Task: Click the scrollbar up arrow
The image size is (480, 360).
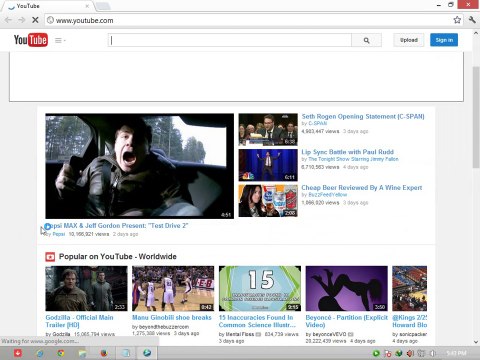Action: 476,33
